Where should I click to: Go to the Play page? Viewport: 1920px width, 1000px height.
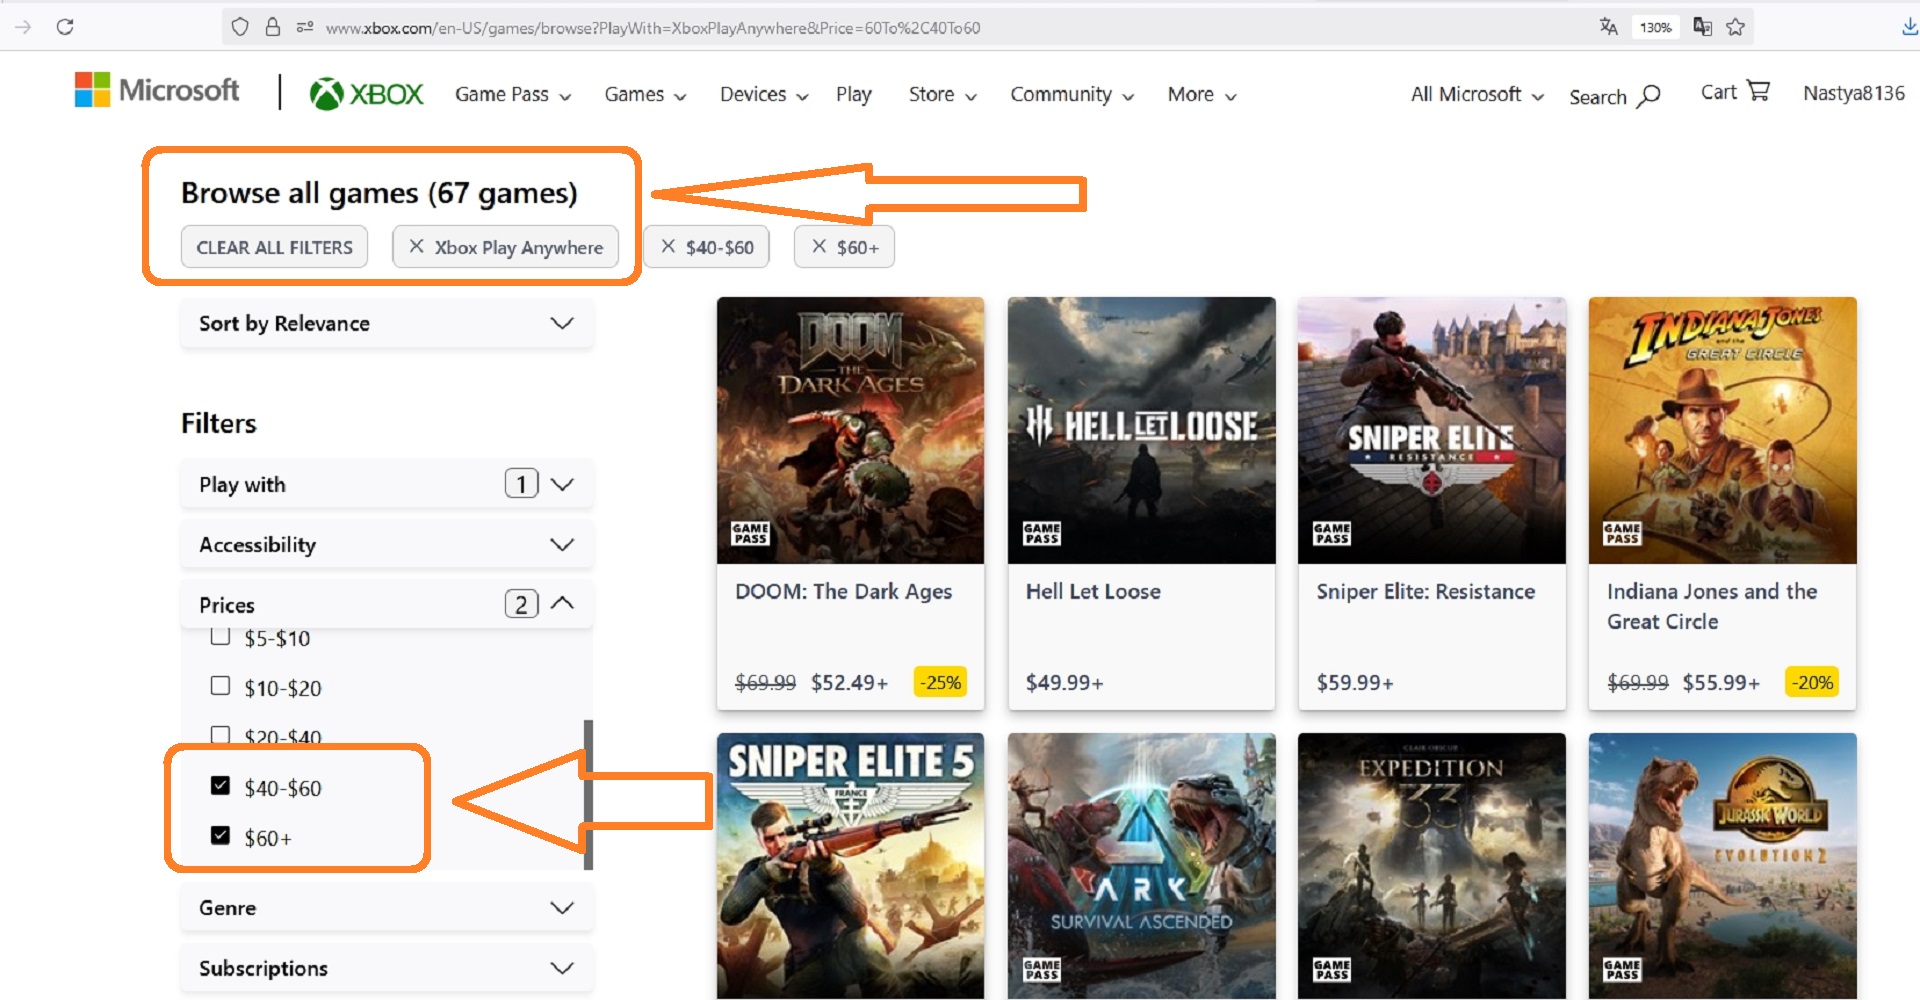pyautogui.click(x=854, y=94)
